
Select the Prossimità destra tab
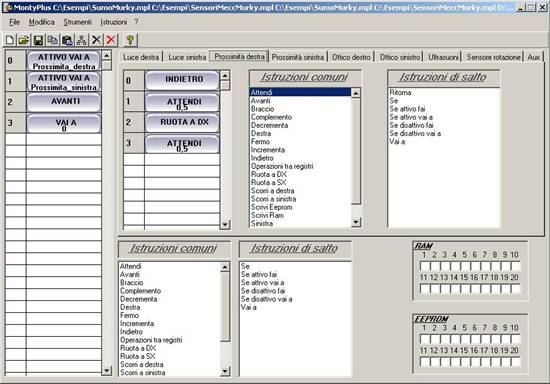(x=239, y=56)
